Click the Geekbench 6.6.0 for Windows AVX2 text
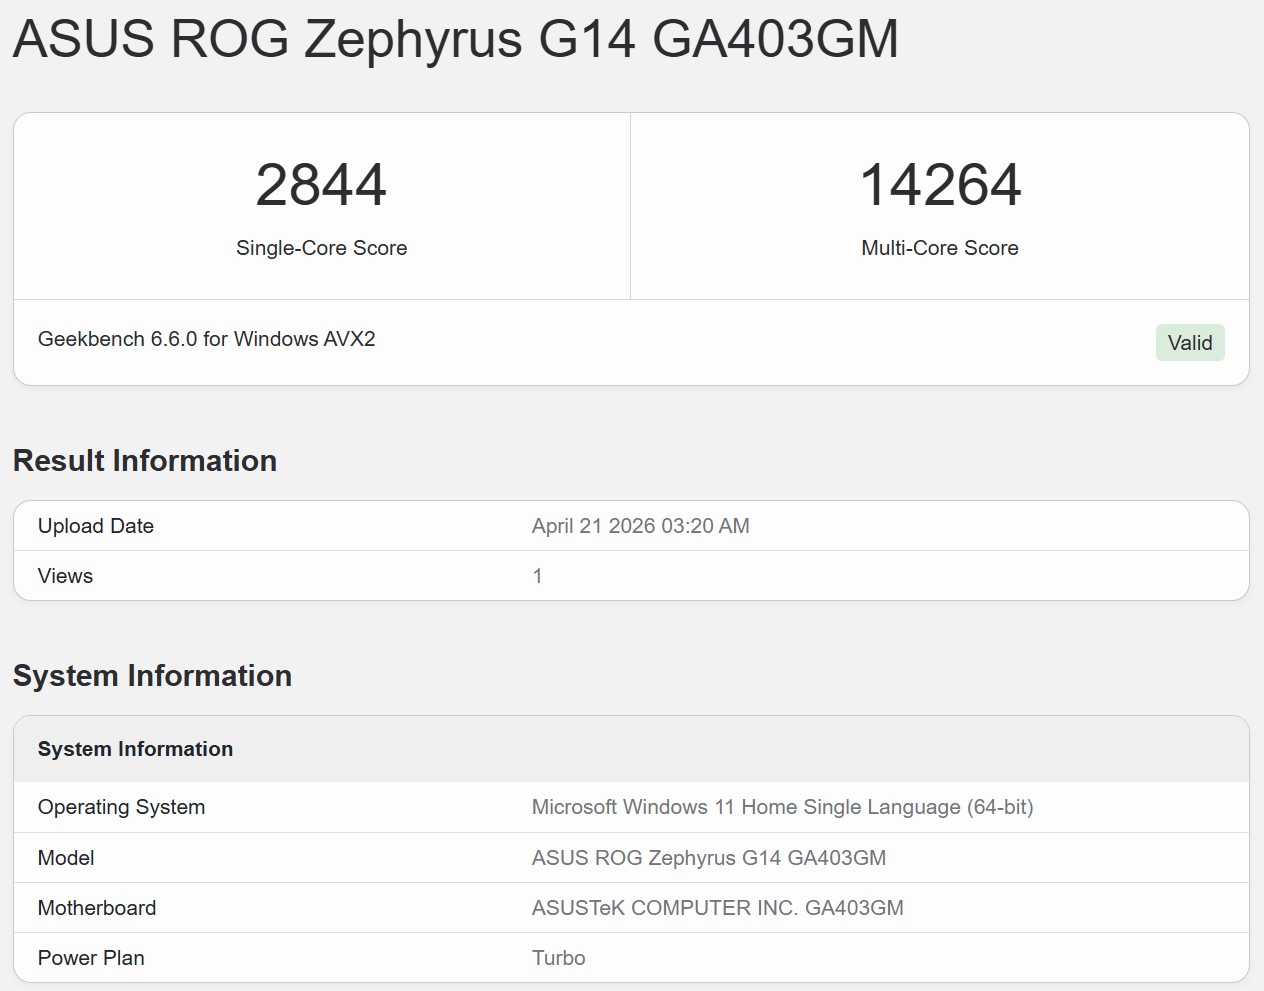Screen dimensions: 1264x991 [x=207, y=339]
